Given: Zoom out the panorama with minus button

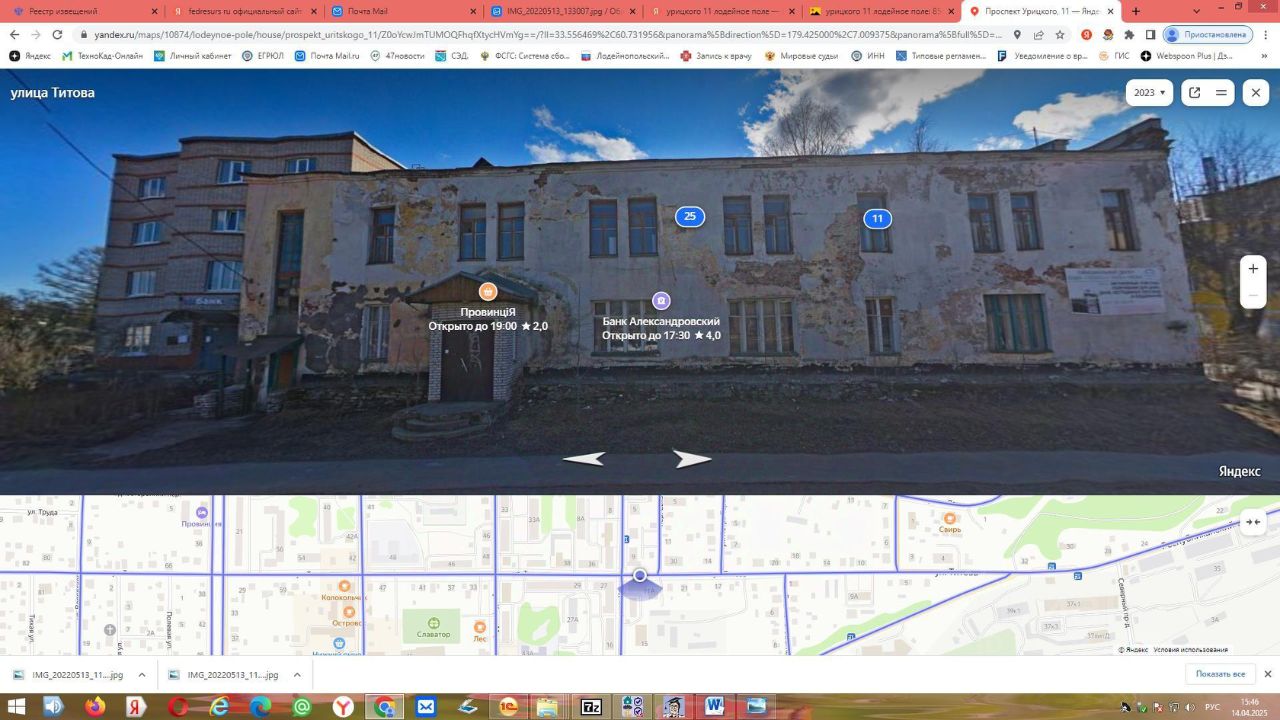Looking at the screenshot, I should (1253, 295).
